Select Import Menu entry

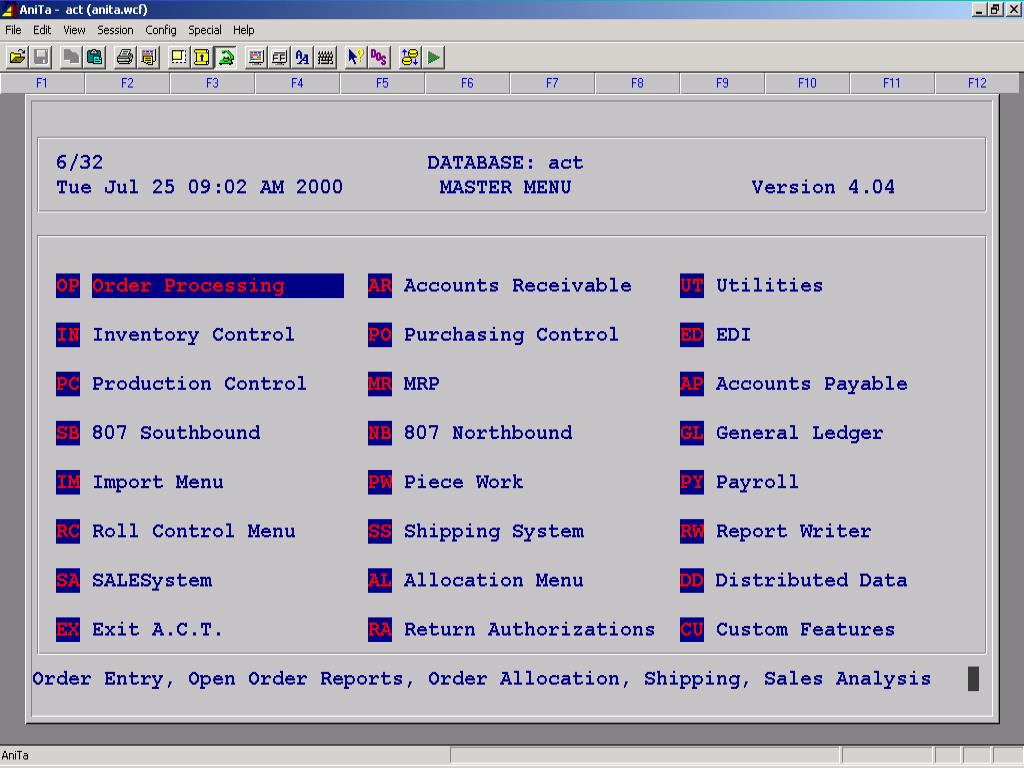coord(140,483)
